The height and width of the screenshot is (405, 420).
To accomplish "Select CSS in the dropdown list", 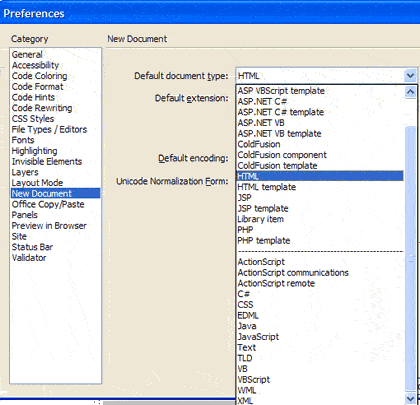I will click(245, 305).
